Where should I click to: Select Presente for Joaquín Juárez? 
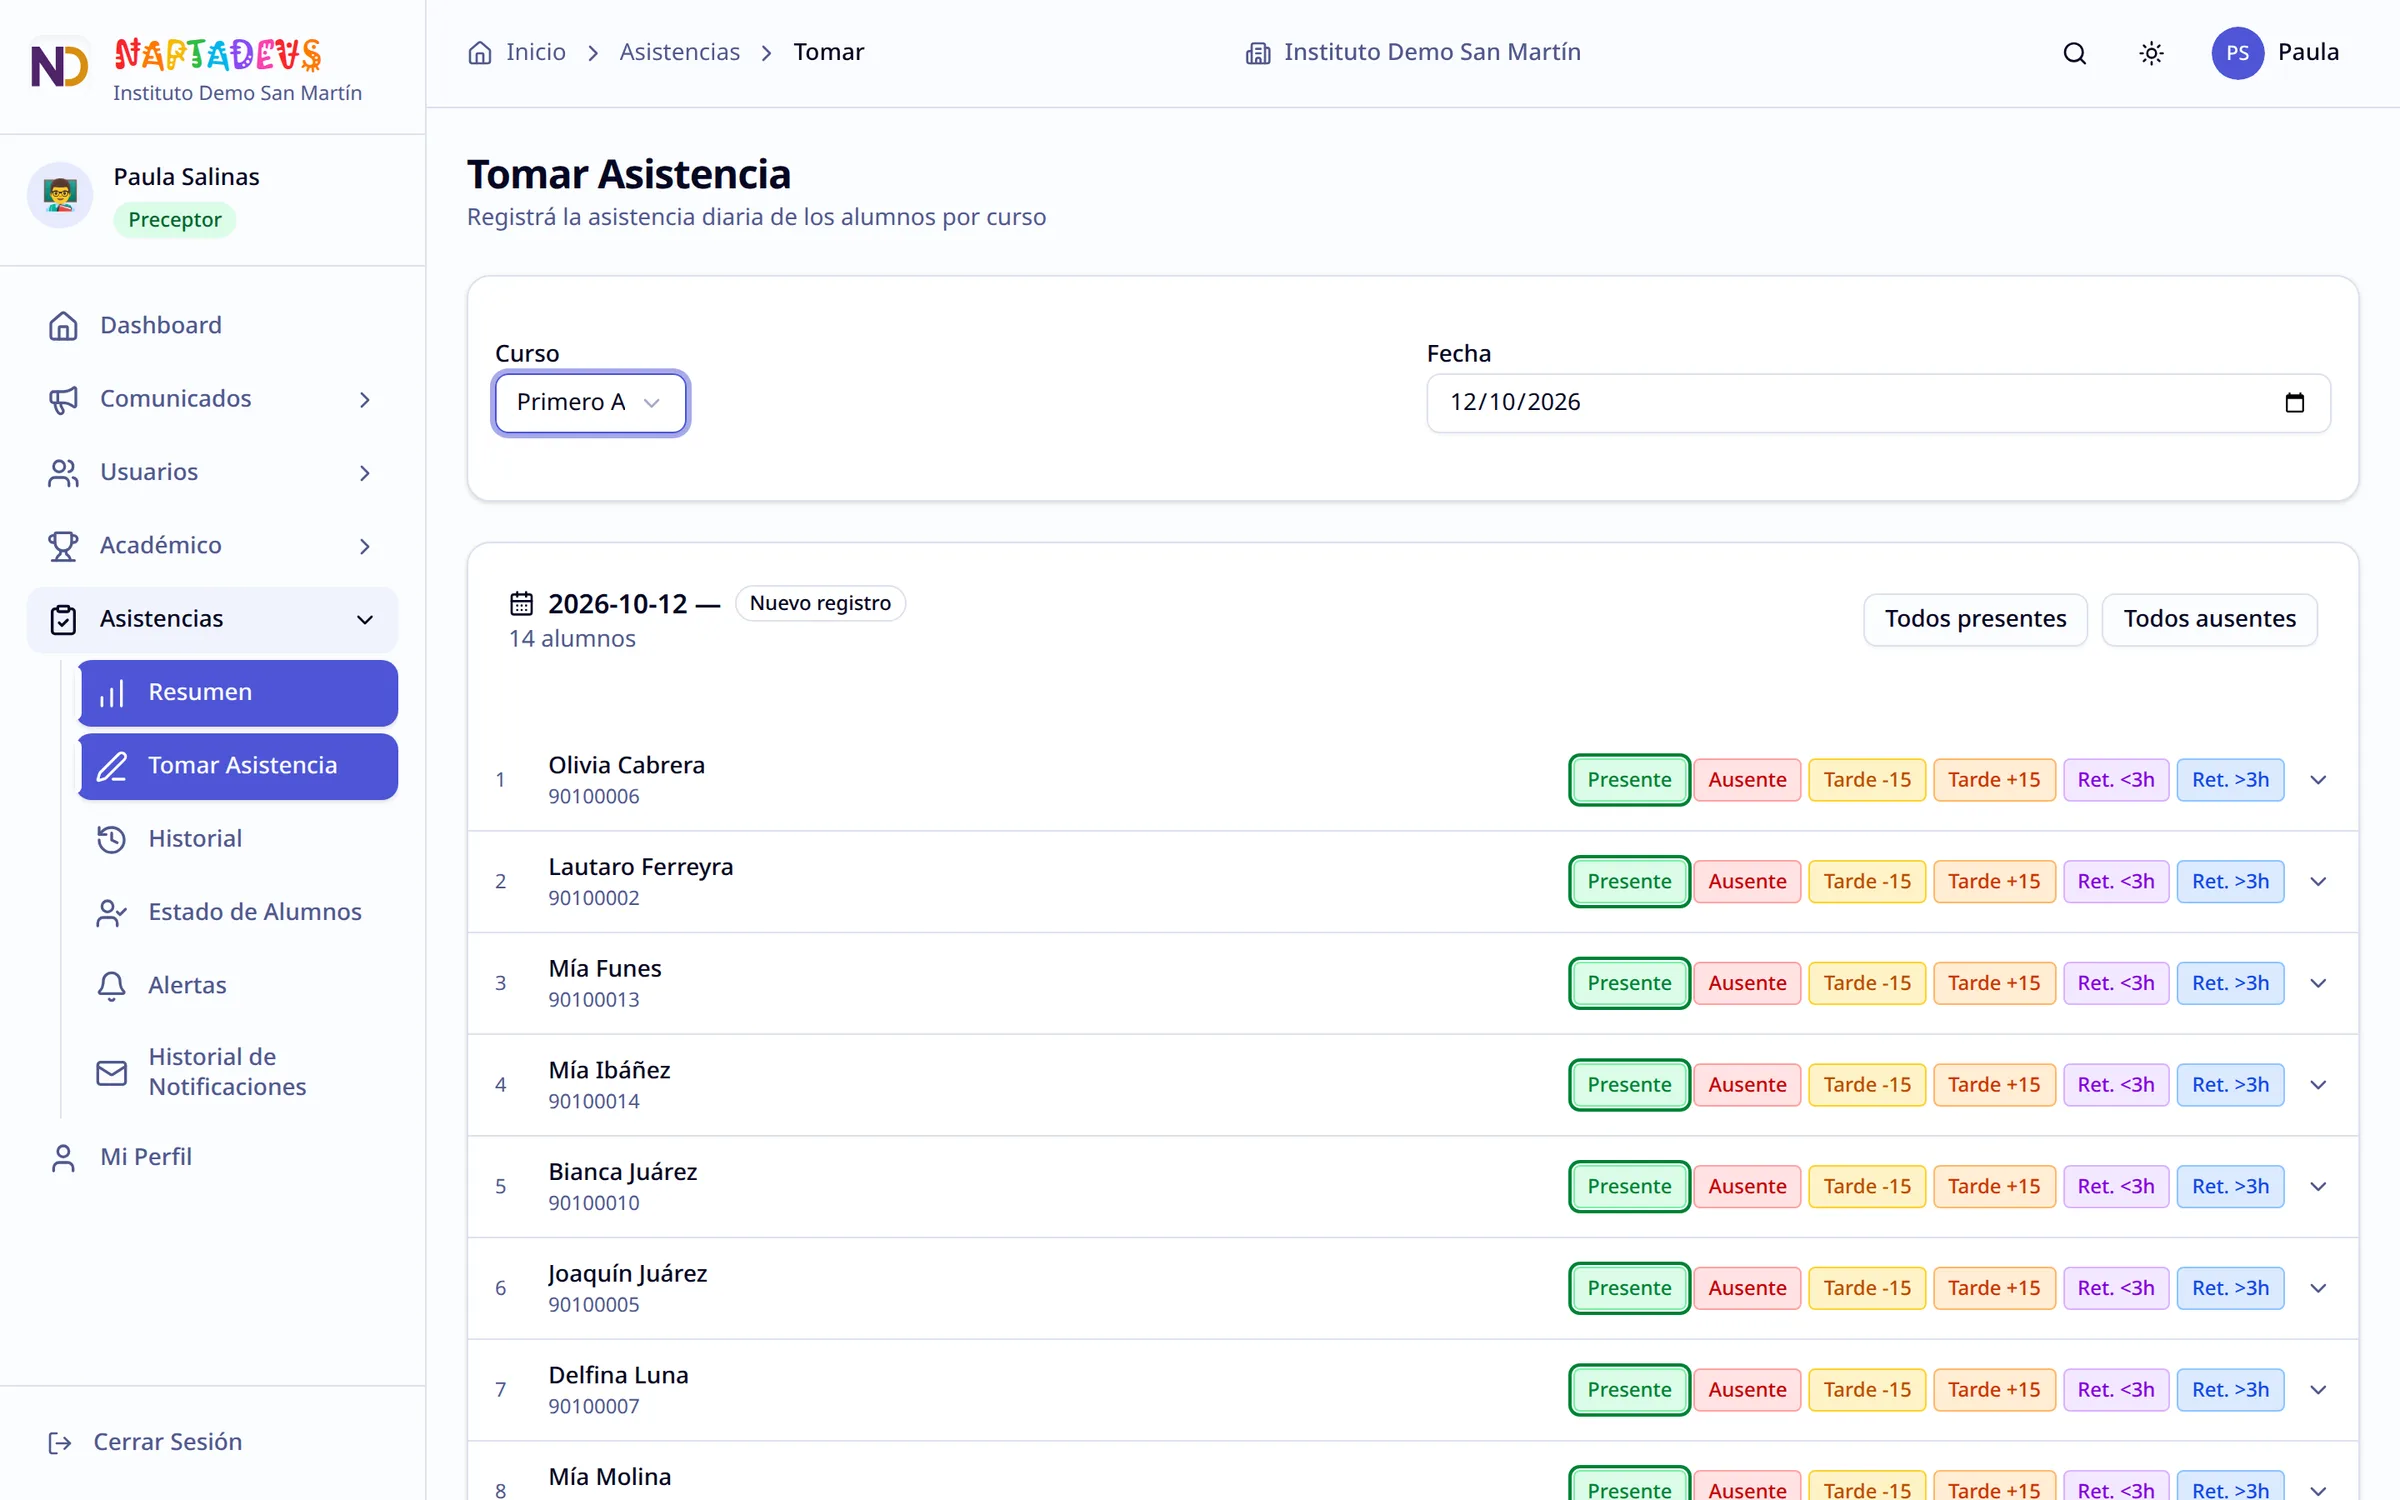(1629, 1288)
